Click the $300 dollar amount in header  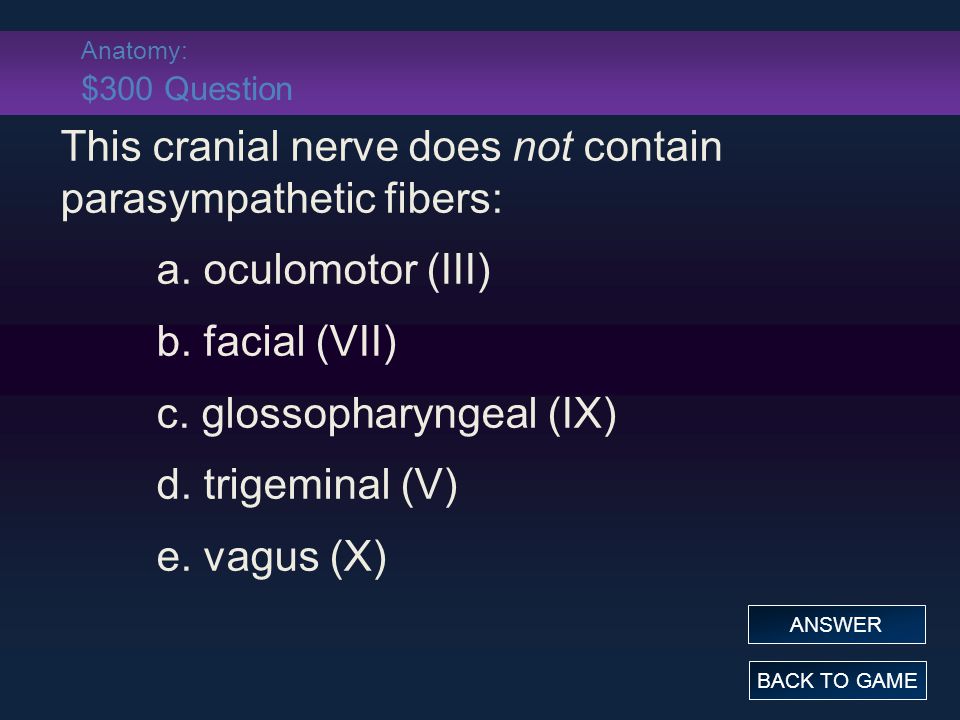117,89
